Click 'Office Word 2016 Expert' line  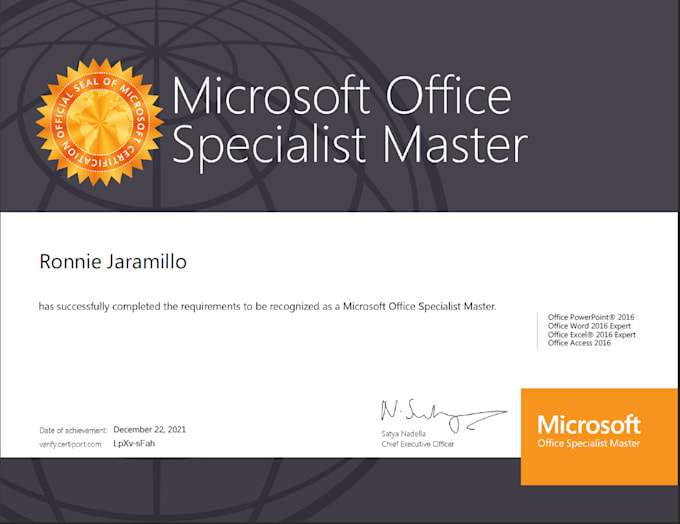coord(589,326)
